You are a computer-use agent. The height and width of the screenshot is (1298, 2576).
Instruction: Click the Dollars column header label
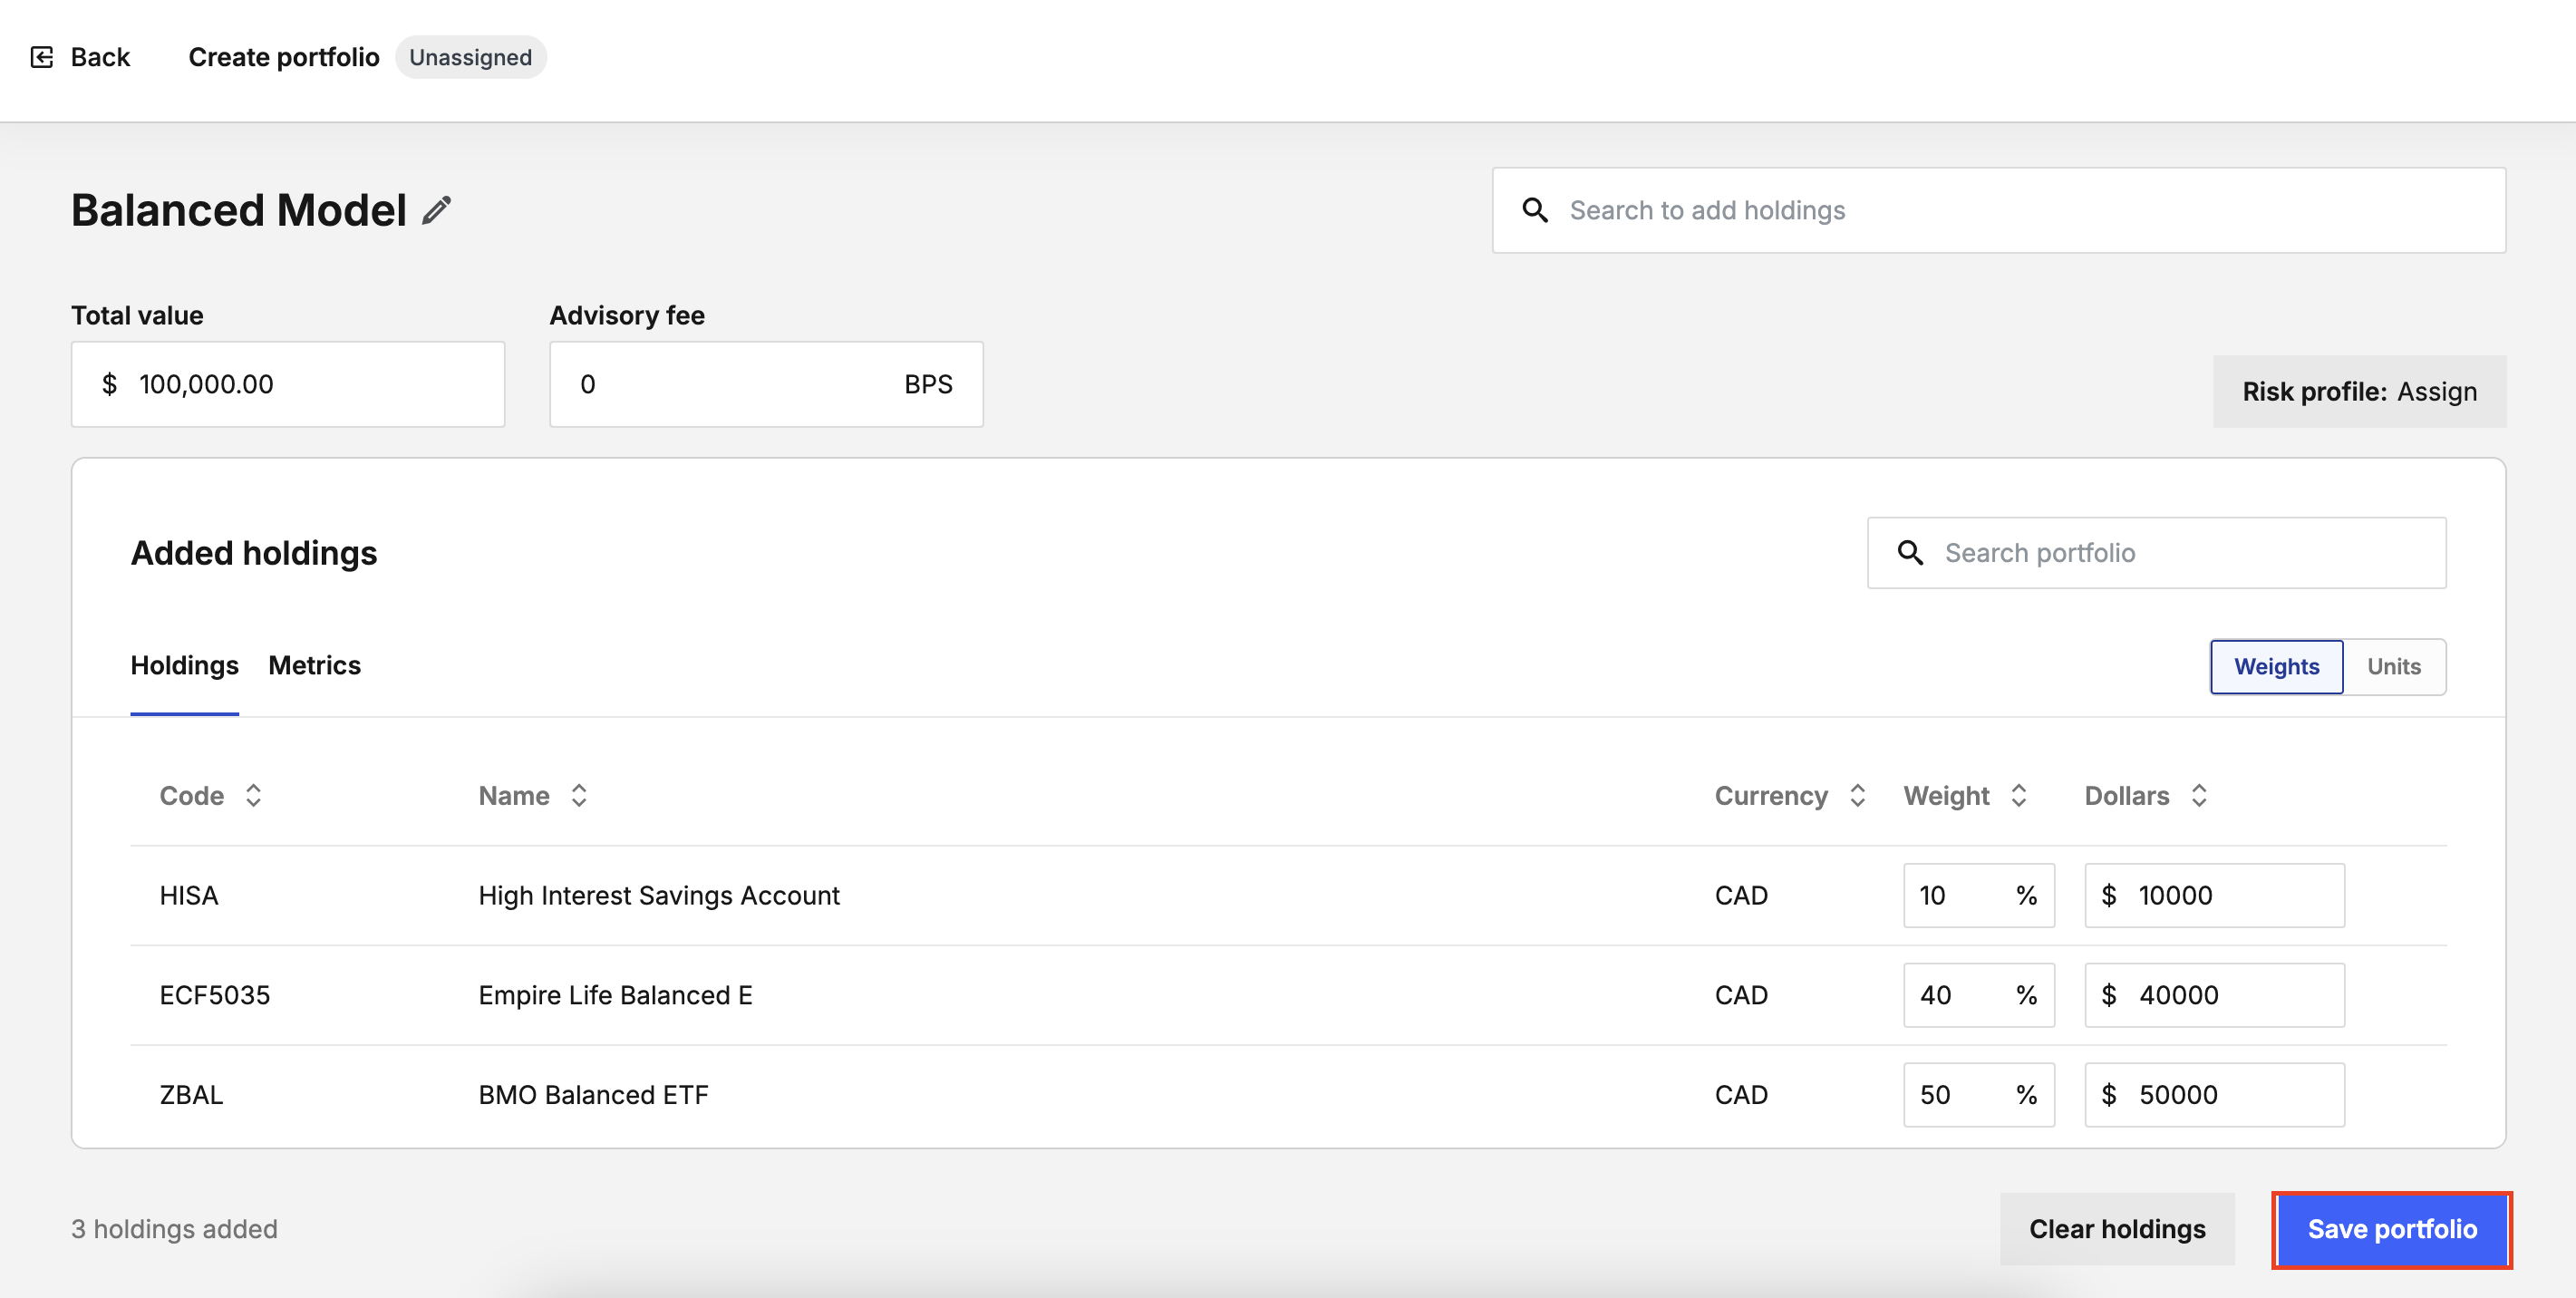[2126, 796]
